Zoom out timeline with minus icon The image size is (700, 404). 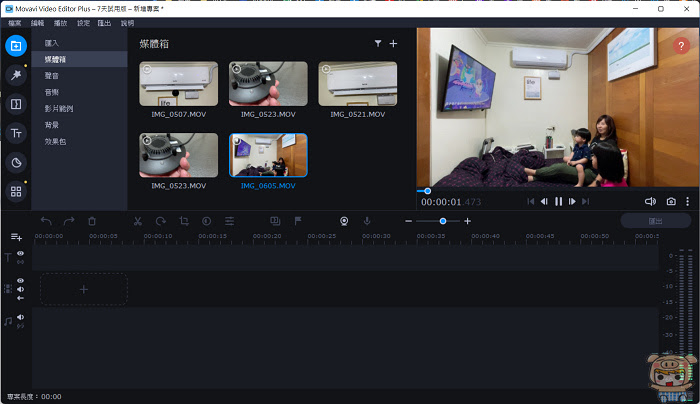pyautogui.click(x=408, y=221)
